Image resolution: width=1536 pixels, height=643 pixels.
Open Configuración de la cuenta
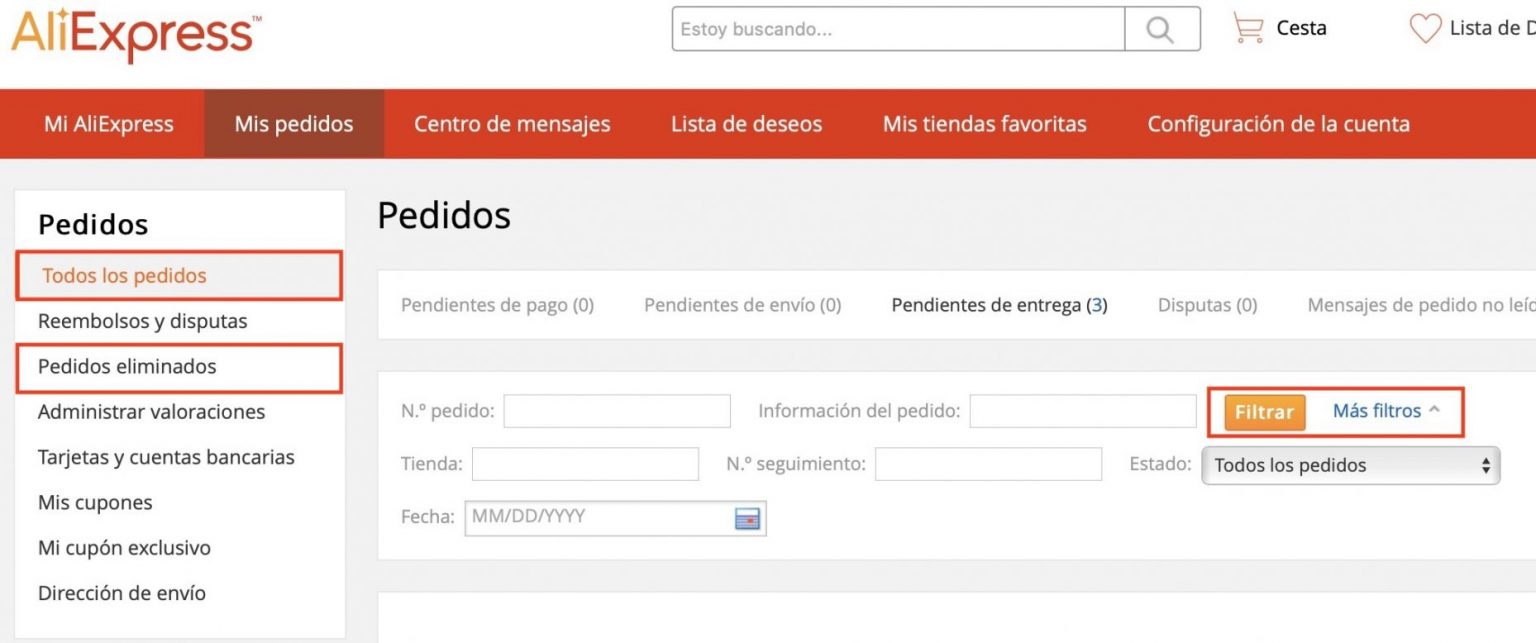(x=1278, y=123)
